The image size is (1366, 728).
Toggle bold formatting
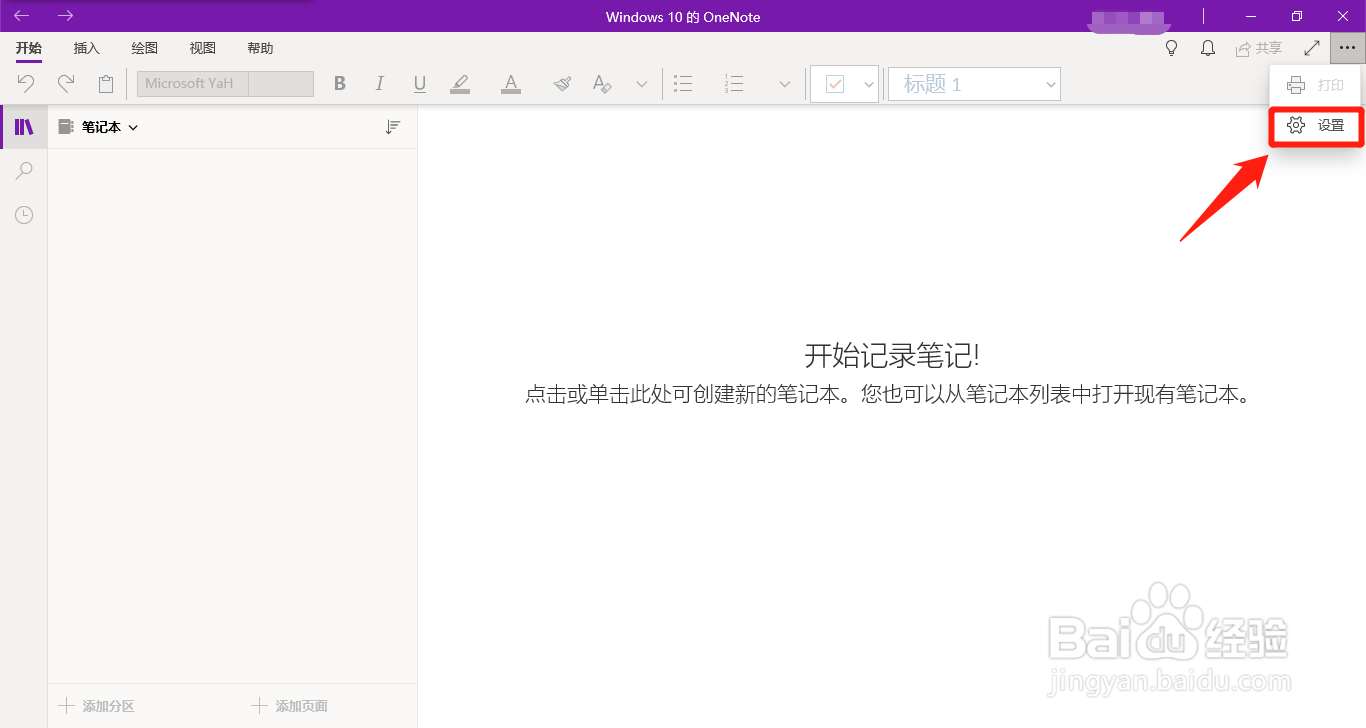click(x=340, y=84)
